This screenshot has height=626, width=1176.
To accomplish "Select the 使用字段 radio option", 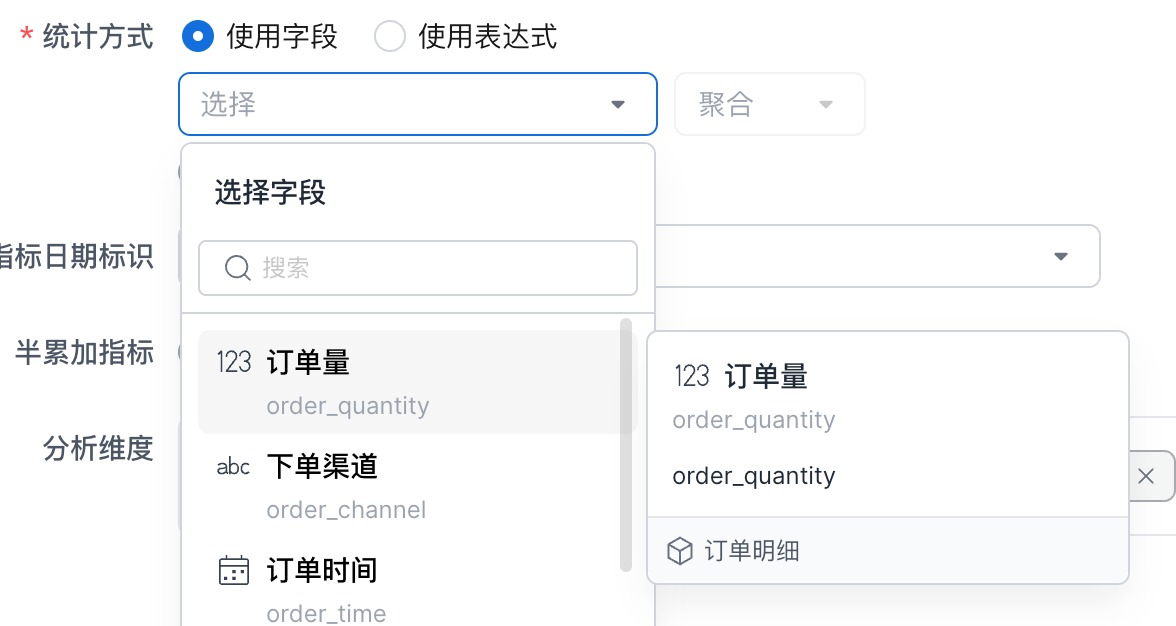I will [x=198, y=37].
